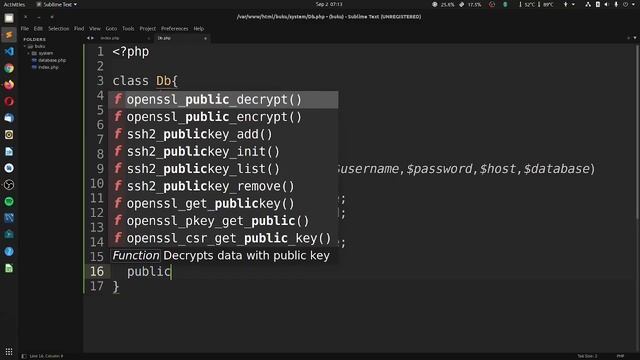
Task: Open the Find menu
Action: pyautogui.click(x=79, y=29)
